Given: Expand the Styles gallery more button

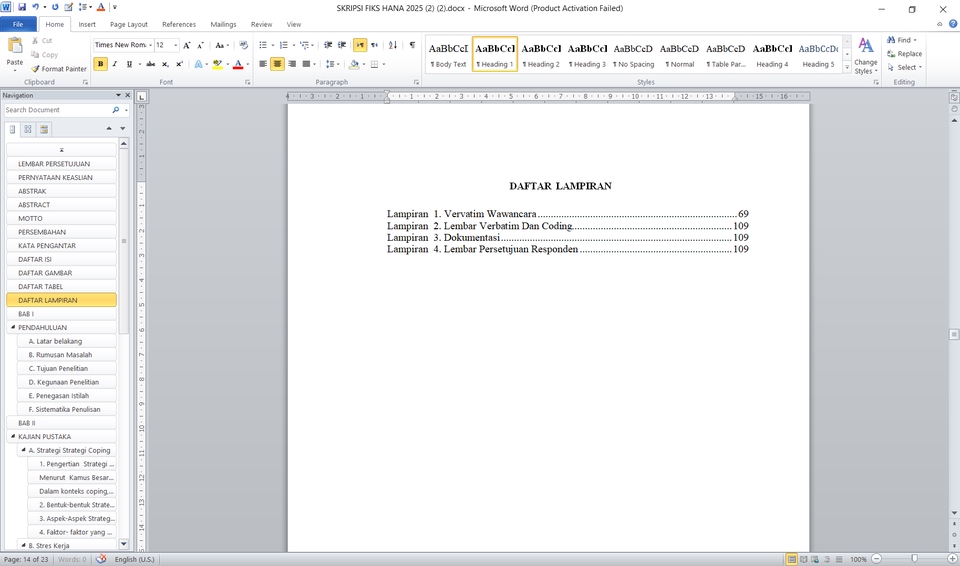Looking at the screenshot, I should (847, 69).
